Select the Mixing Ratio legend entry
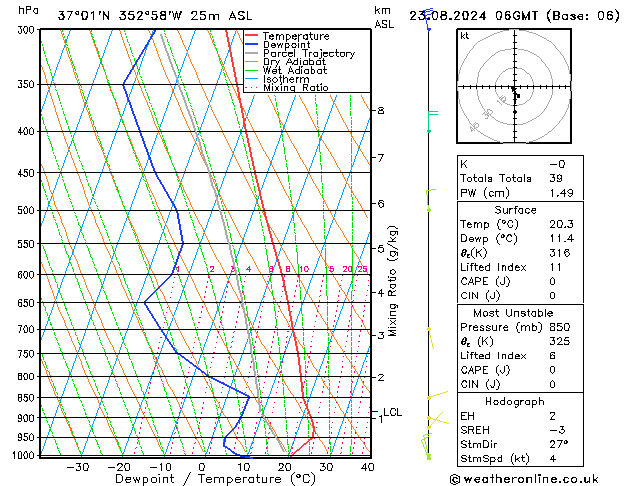Viewport: 629px width, 486px height. (295, 88)
